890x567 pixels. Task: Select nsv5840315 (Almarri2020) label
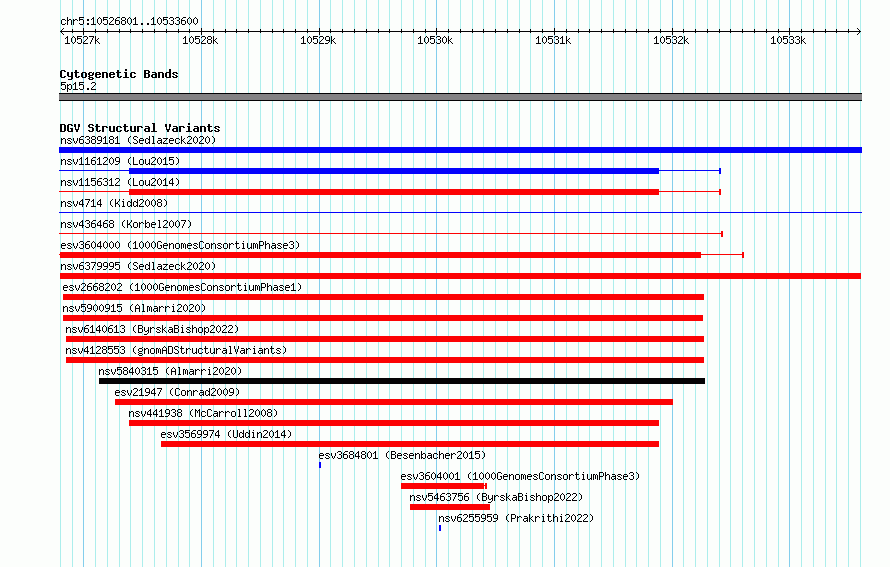[170, 371]
